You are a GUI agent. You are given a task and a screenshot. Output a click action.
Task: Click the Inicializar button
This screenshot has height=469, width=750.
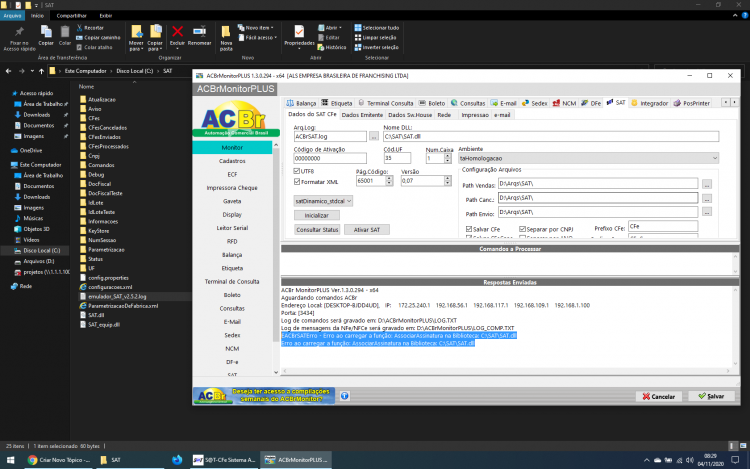coord(317,215)
